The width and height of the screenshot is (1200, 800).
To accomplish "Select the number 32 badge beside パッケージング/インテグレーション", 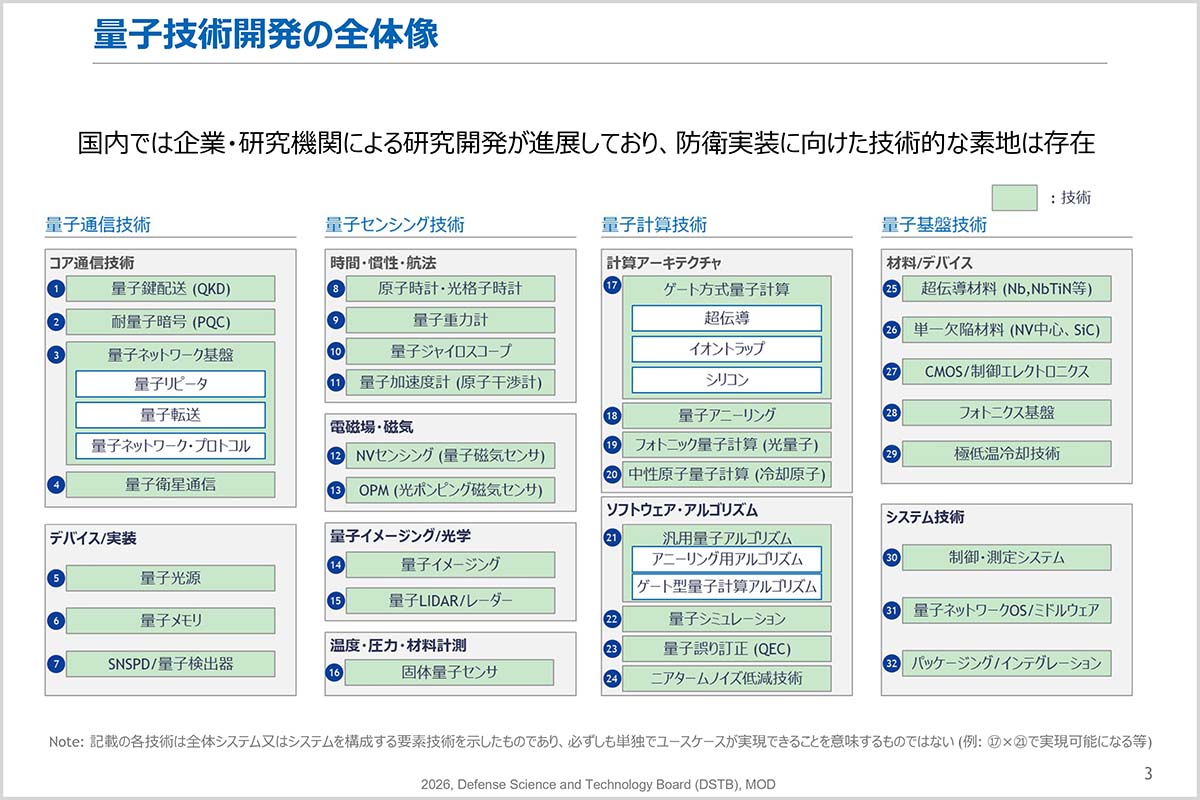I will coord(892,663).
